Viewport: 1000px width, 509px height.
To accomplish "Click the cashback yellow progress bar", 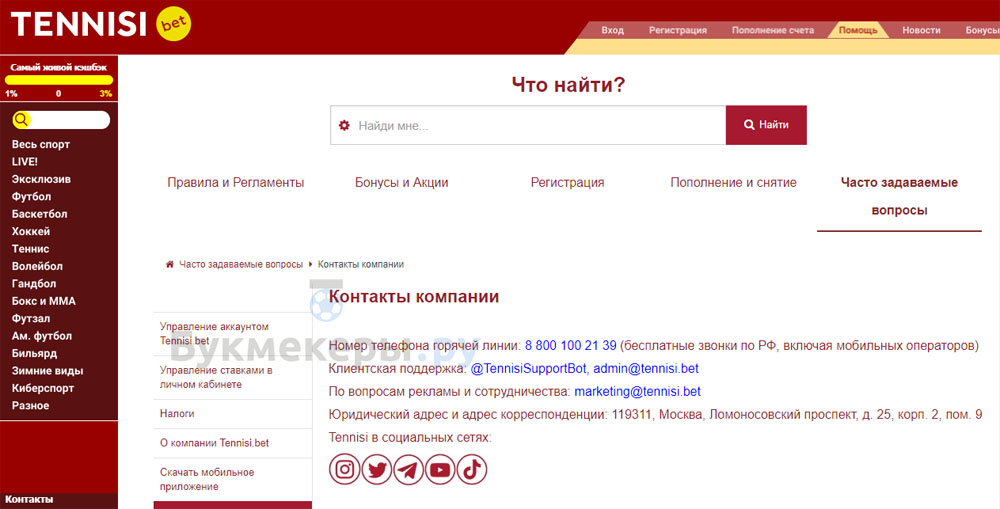I will pos(59,80).
